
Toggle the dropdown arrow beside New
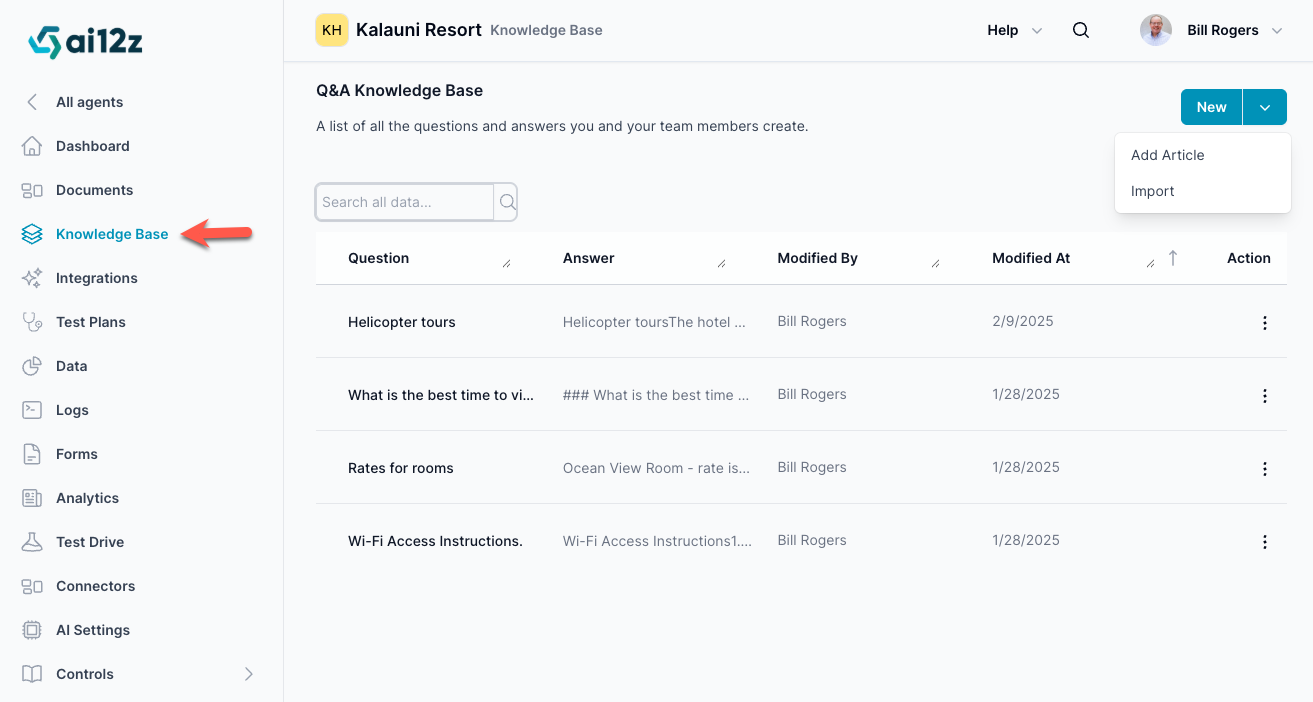(1265, 107)
